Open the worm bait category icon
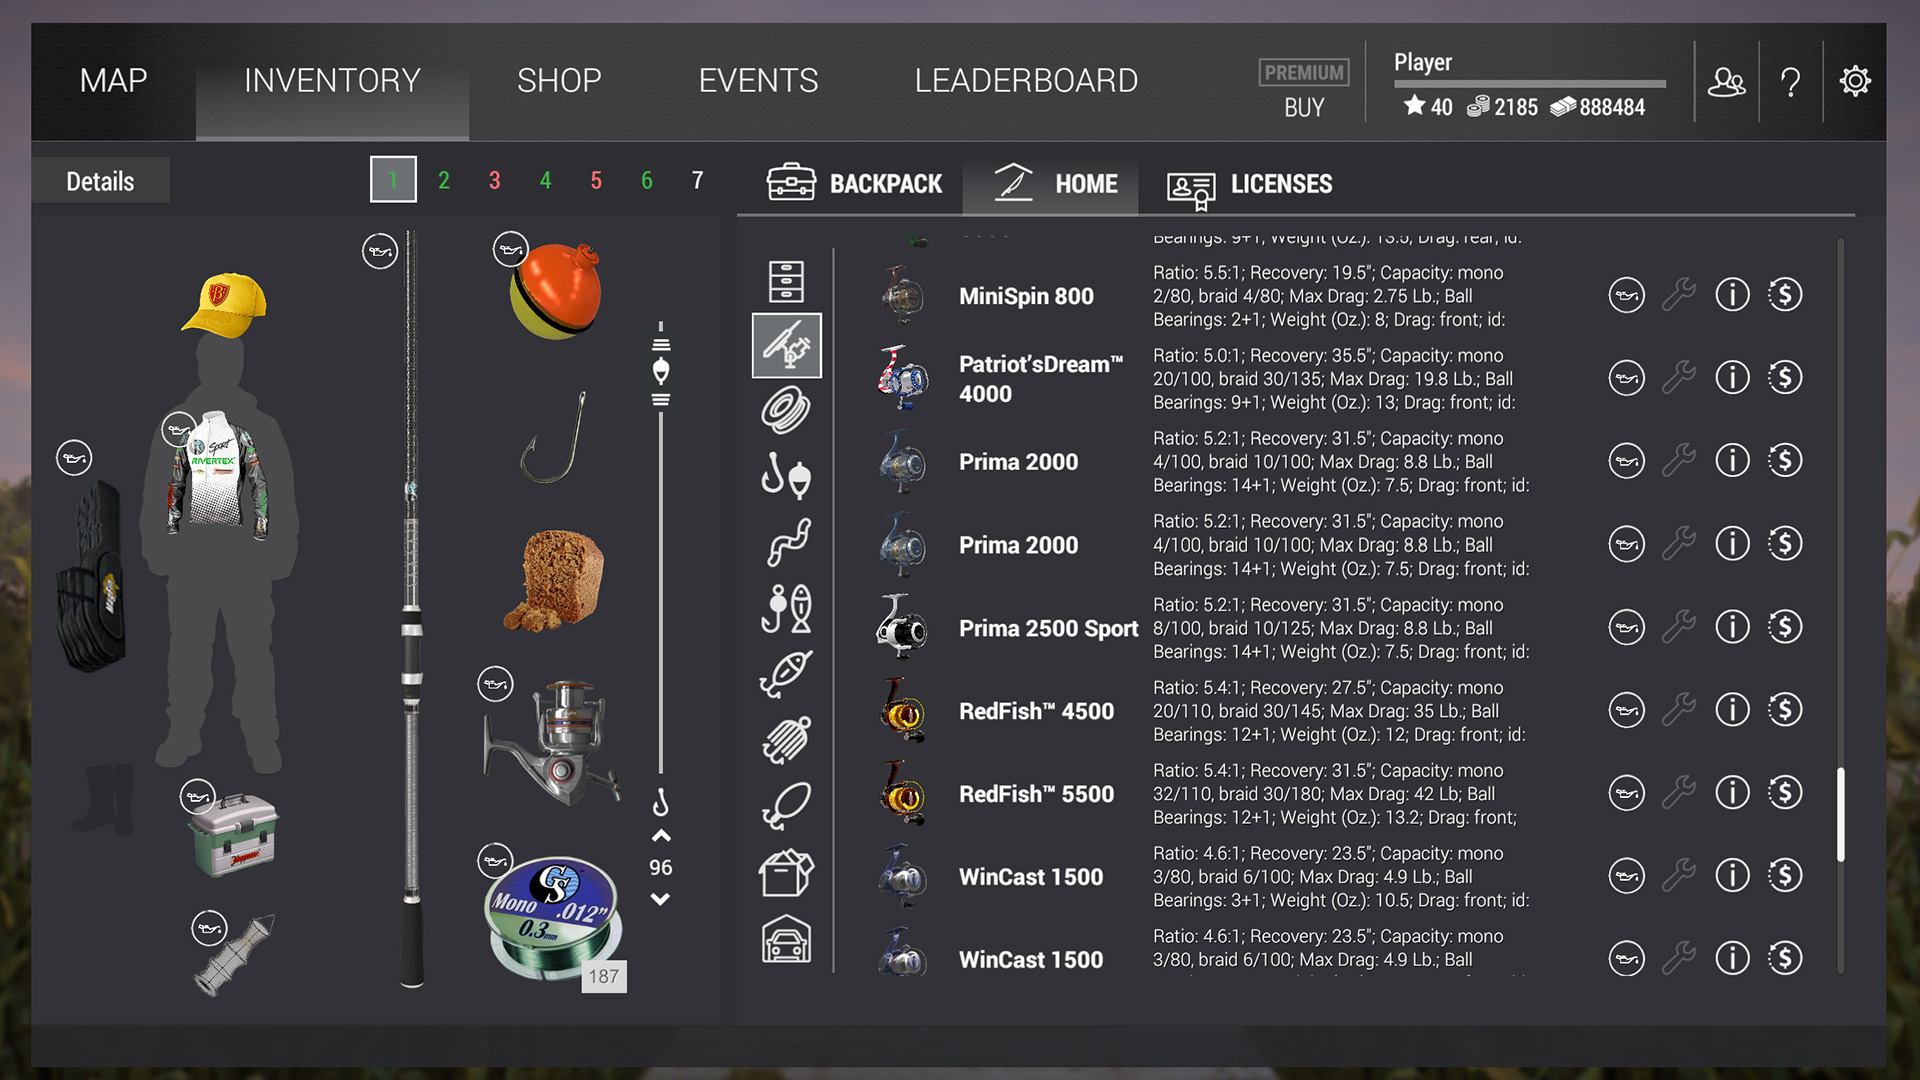The height and width of the screenshot is (1080, 1920). click(x=787, y=543)
